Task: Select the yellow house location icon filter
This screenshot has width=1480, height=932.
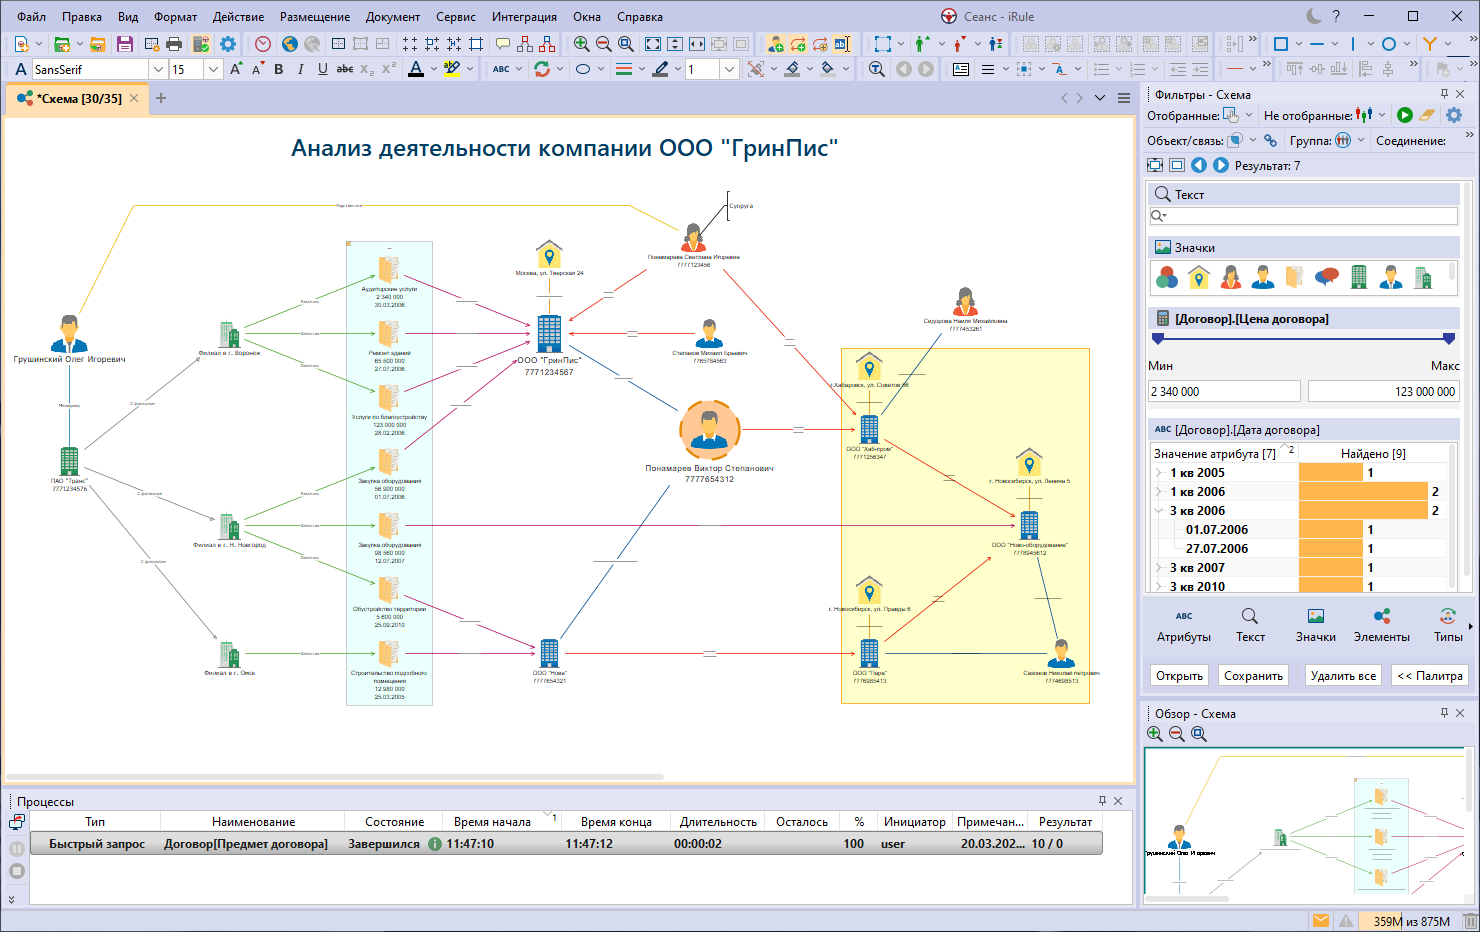Action: coord(1198,277)
